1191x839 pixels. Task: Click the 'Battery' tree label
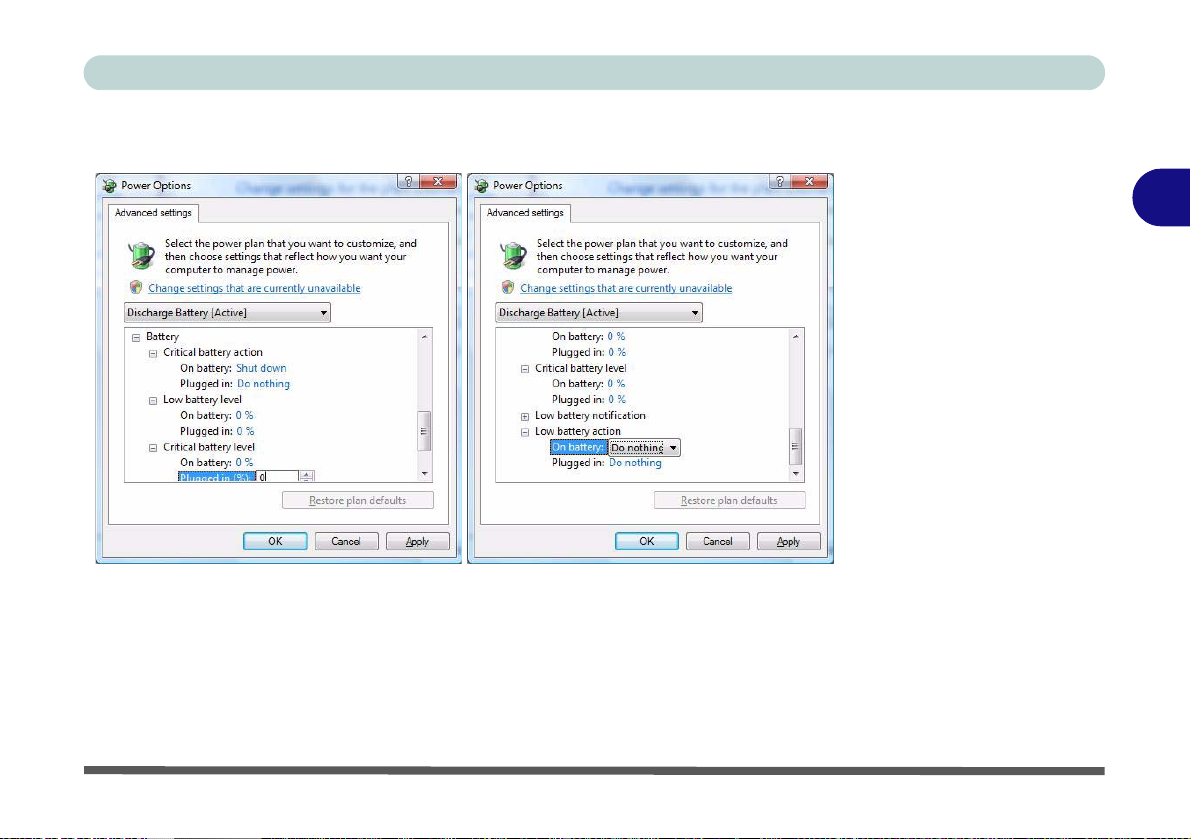pyautogui.click(x=163, y=336)
